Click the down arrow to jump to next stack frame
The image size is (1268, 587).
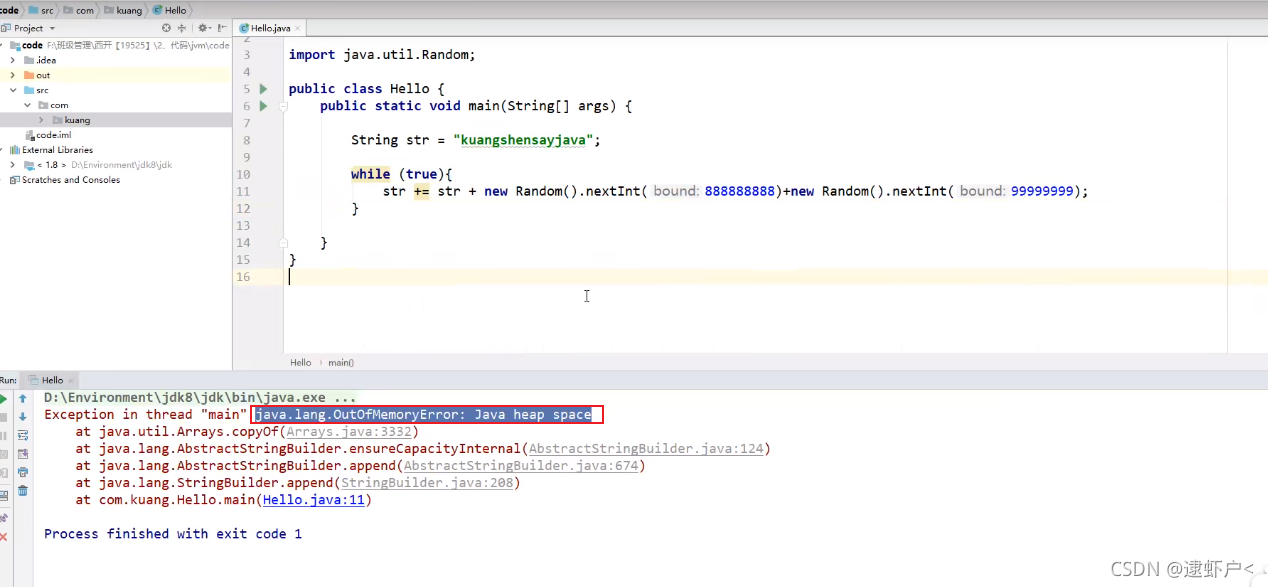coord(22,418)
